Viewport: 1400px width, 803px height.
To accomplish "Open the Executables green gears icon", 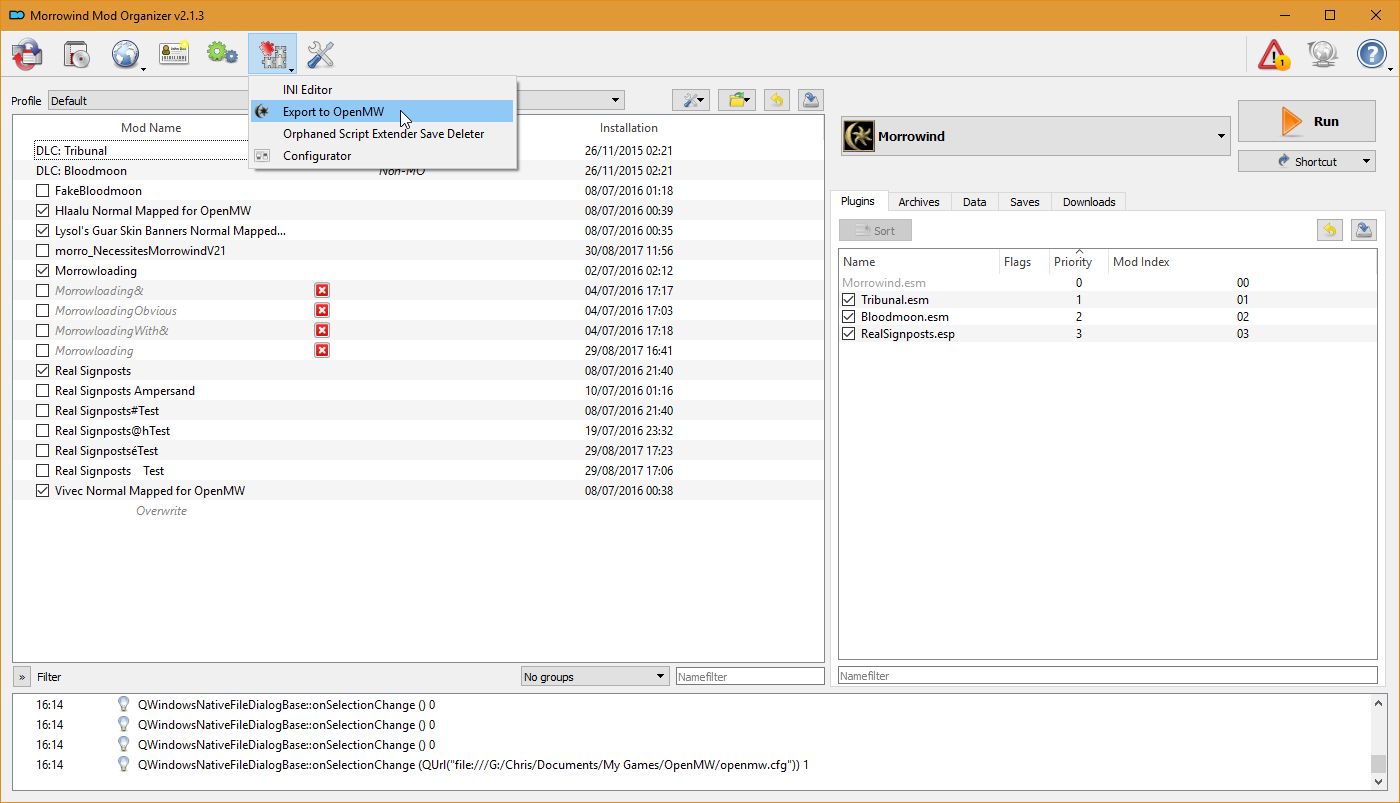I will point(222,54).
